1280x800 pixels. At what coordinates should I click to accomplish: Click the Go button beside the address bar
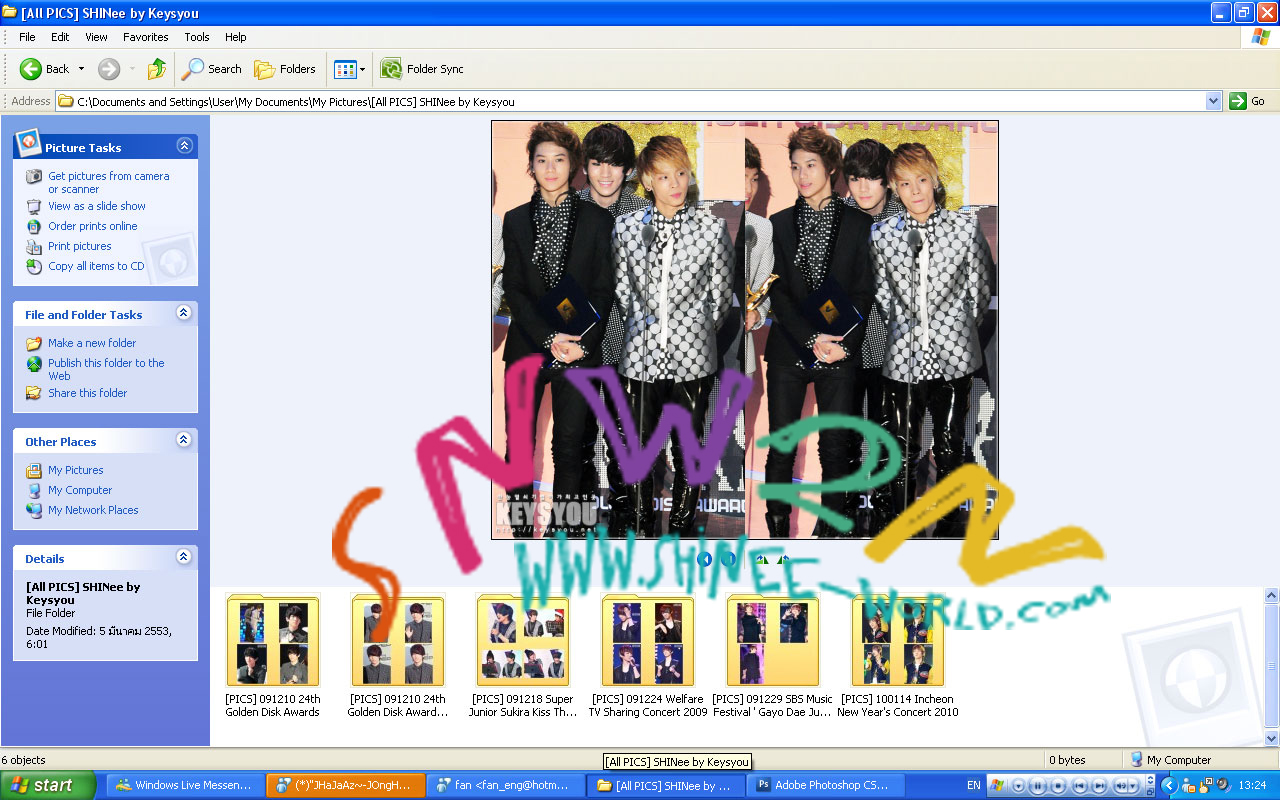click(1248, 101)
